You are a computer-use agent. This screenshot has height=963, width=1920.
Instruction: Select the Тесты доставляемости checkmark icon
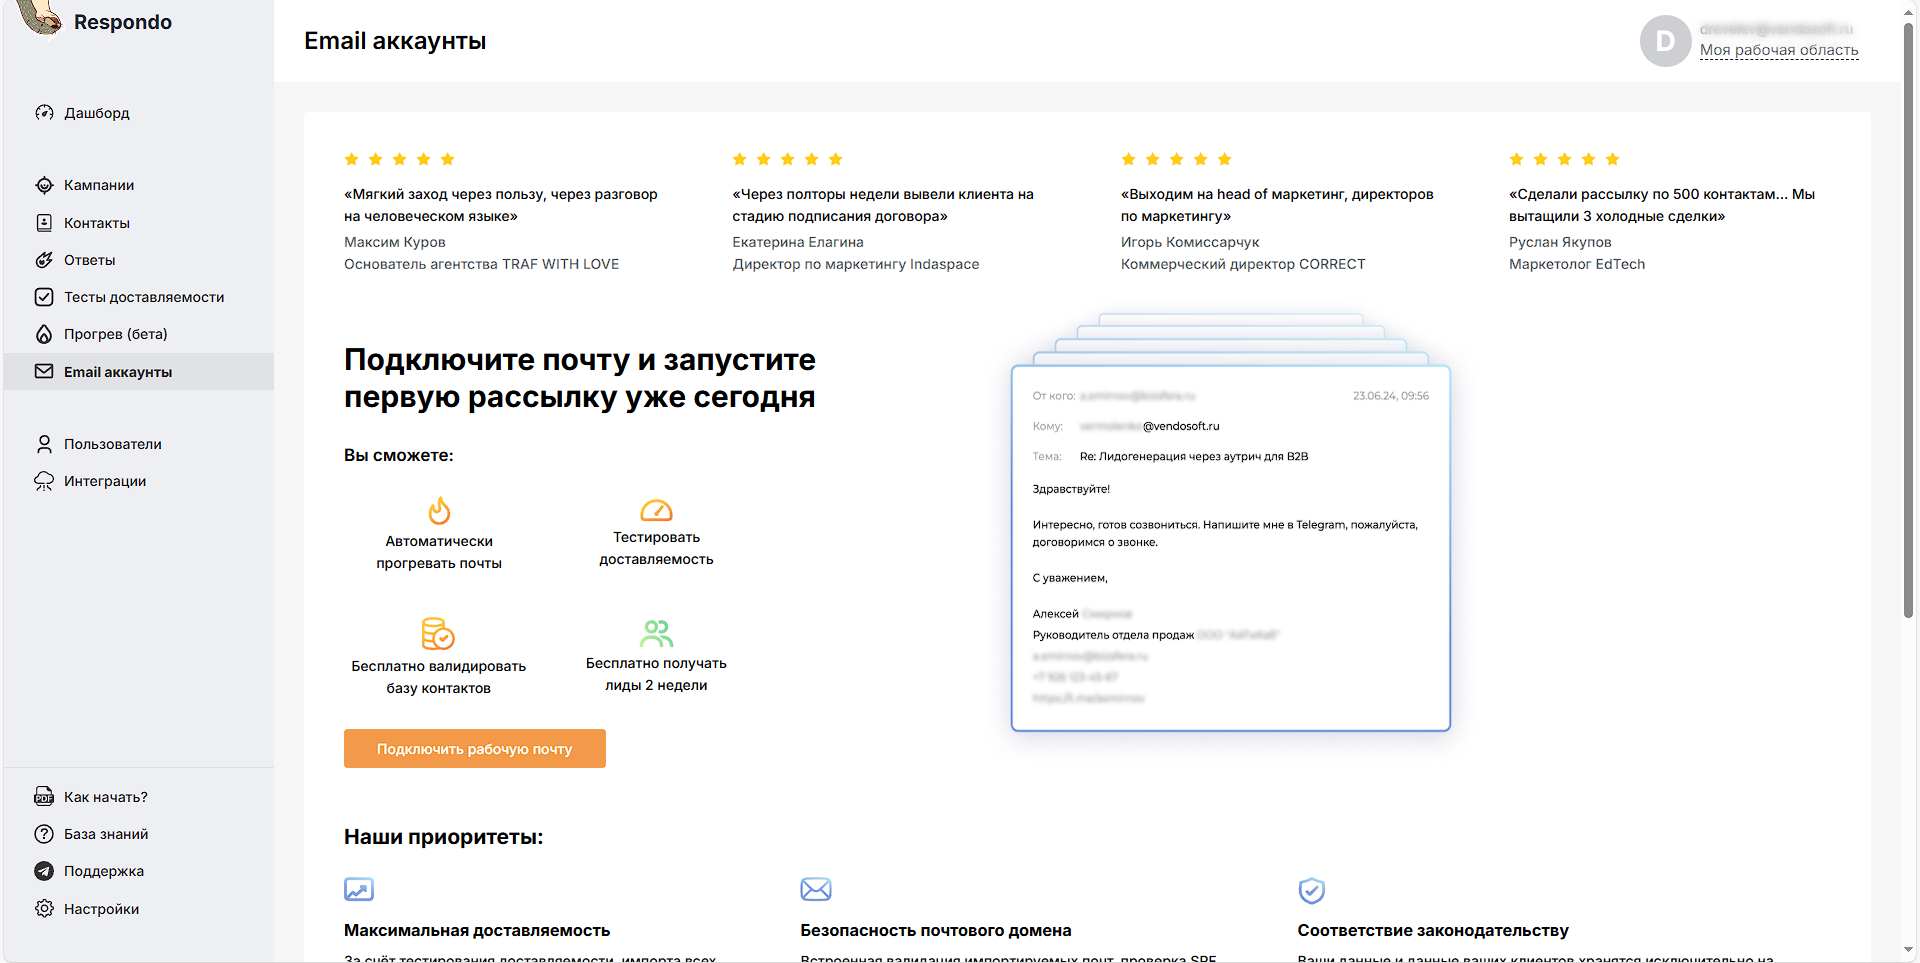(x=44, y=296)
